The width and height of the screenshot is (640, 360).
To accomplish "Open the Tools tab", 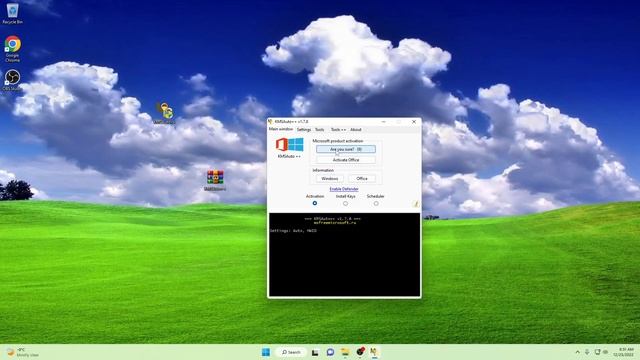I will click(x=320, y=129).
